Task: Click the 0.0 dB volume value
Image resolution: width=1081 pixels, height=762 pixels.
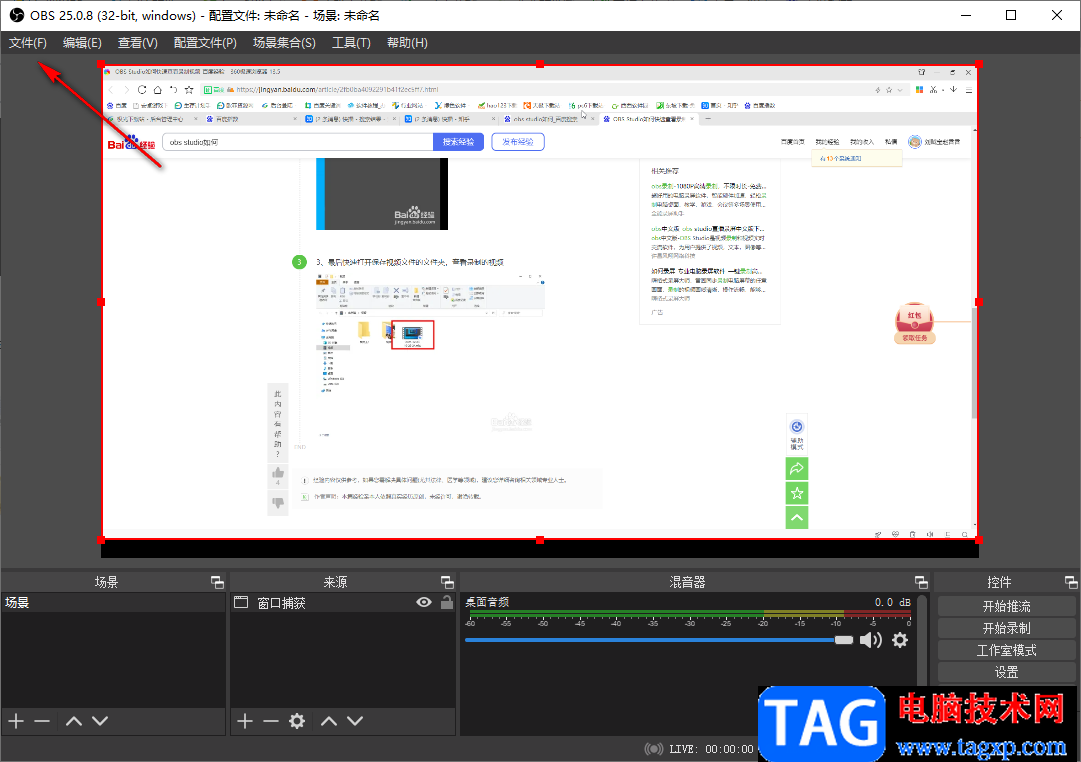Action: pyautogui.click(x=892, y=603)
